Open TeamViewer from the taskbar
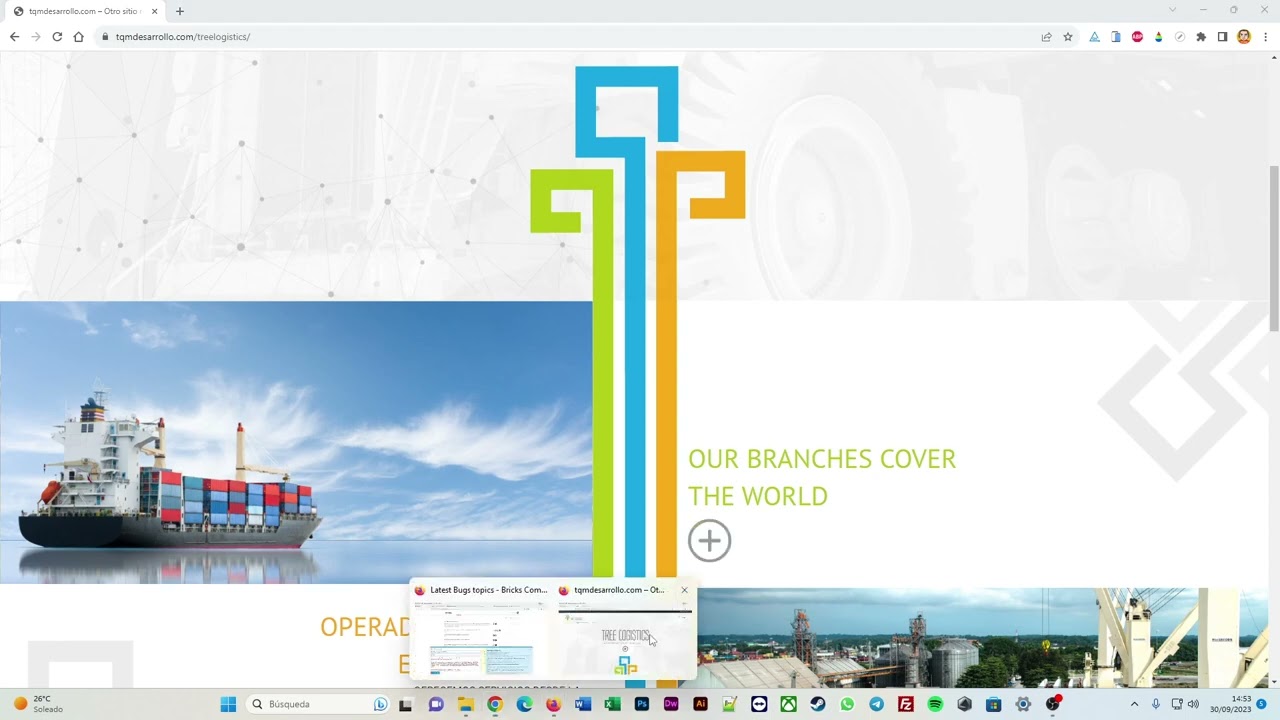The width and height of the screenshot is (1280, 720). pos(759,704)
